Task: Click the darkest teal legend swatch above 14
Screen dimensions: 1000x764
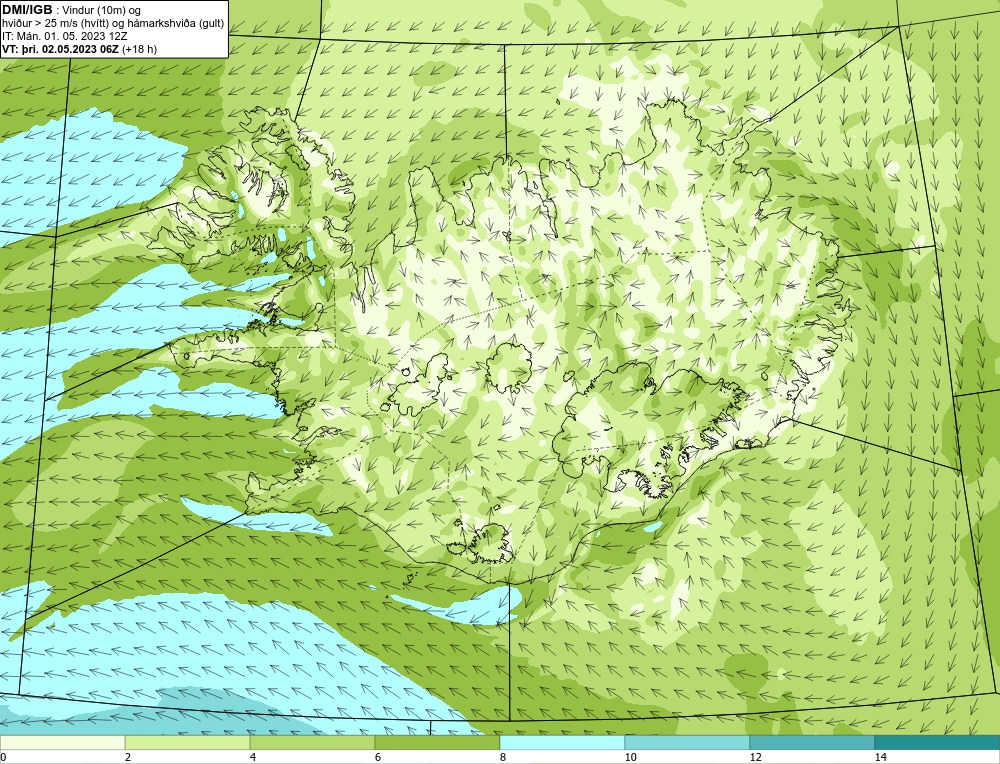Action: coord(938,742)
